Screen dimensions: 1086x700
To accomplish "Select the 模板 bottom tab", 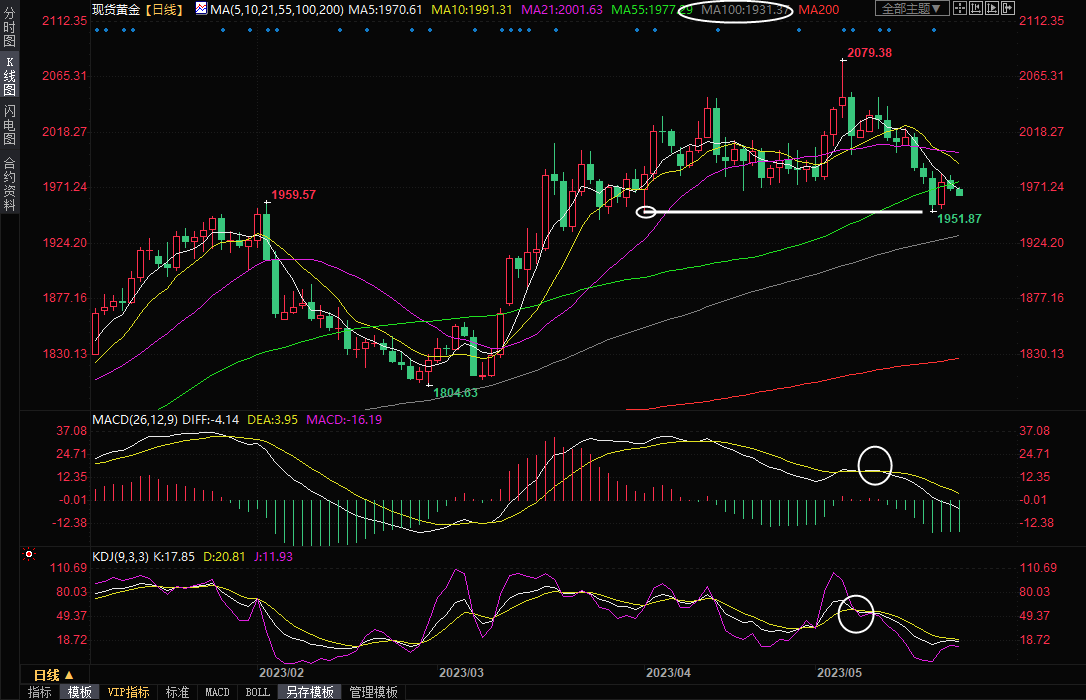I will point(80,692).
